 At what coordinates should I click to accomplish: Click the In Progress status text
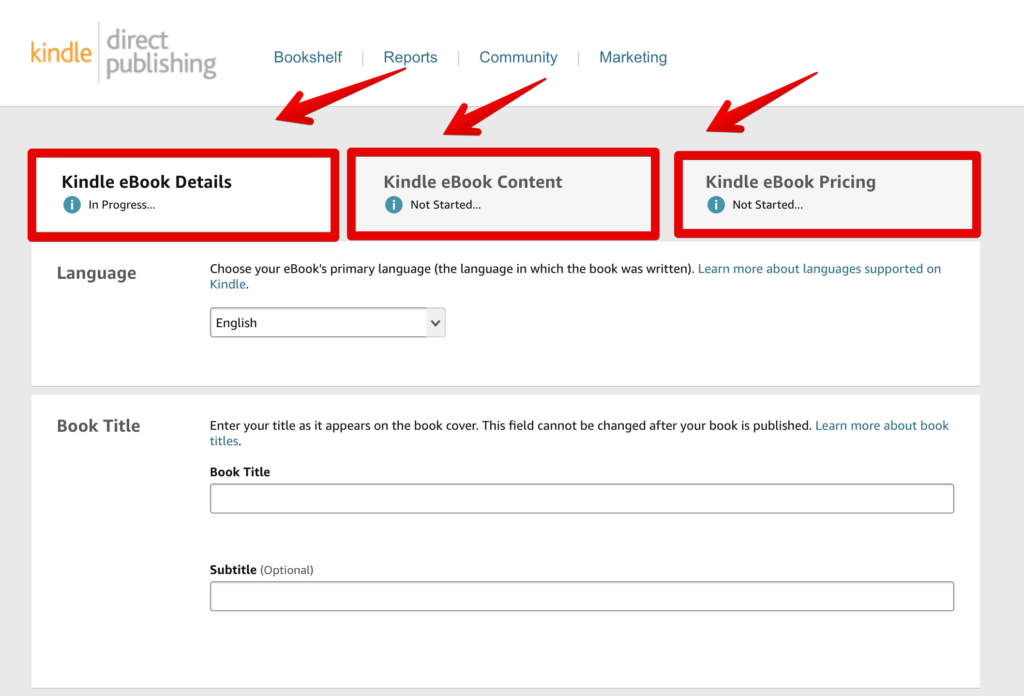pos(121,205)
